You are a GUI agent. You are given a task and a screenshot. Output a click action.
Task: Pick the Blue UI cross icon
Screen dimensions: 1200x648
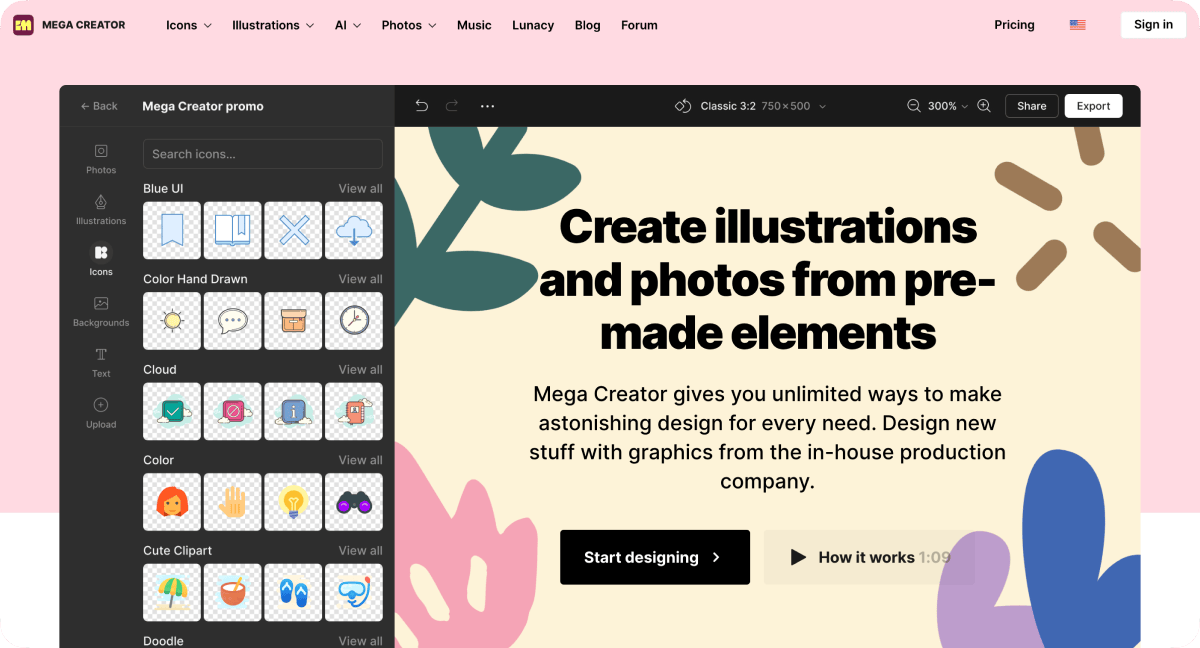coord(293,230)
